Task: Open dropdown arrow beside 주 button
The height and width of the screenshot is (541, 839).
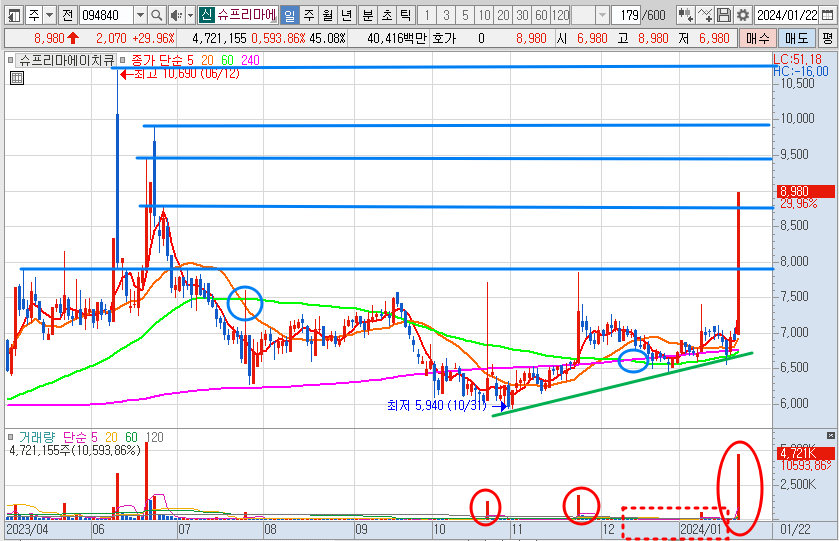Action: click(50, 15)
